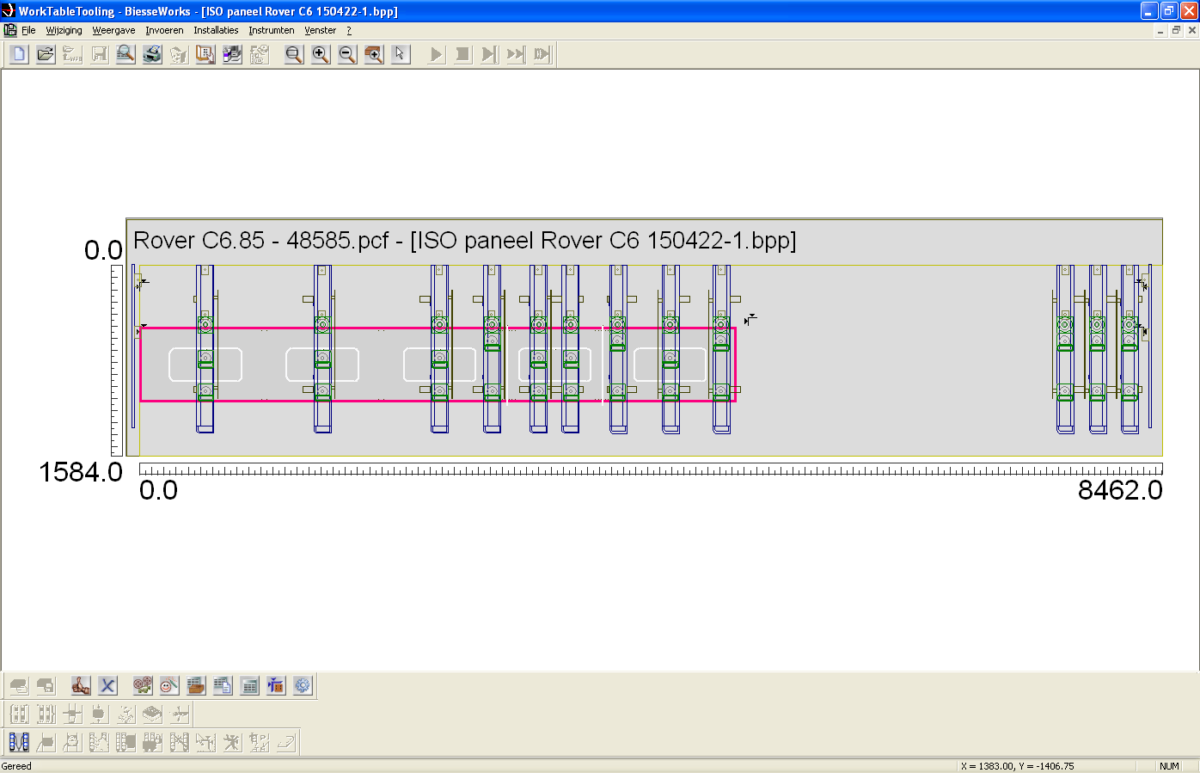Click the '1584.0' vertical axis value
Viewport: 1200px width, 773px height.
click(81, 471)
